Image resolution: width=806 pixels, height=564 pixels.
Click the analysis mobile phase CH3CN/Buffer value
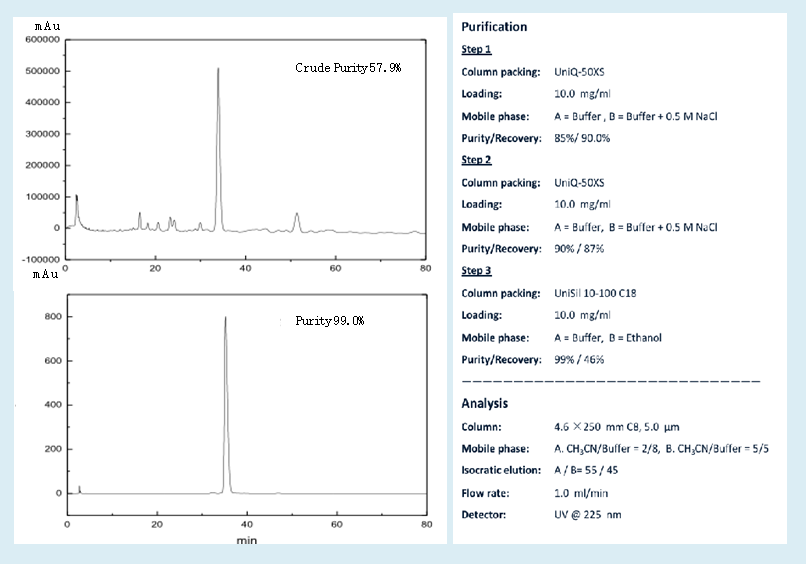coord(661,449)
